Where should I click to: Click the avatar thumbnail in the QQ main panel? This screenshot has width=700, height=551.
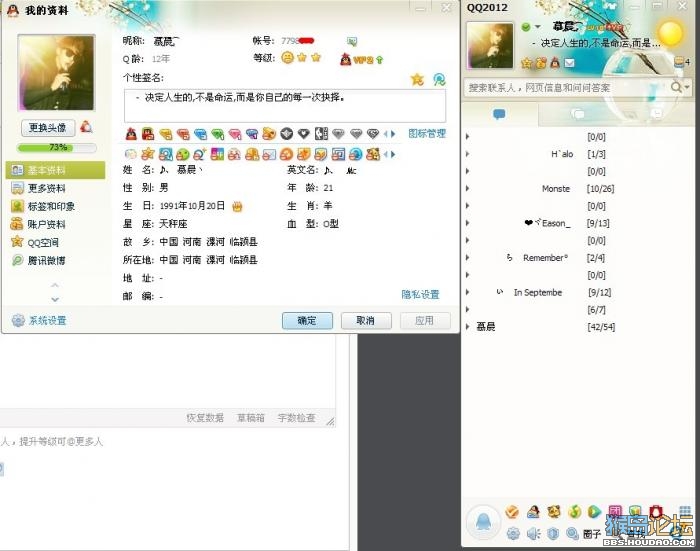489,45
